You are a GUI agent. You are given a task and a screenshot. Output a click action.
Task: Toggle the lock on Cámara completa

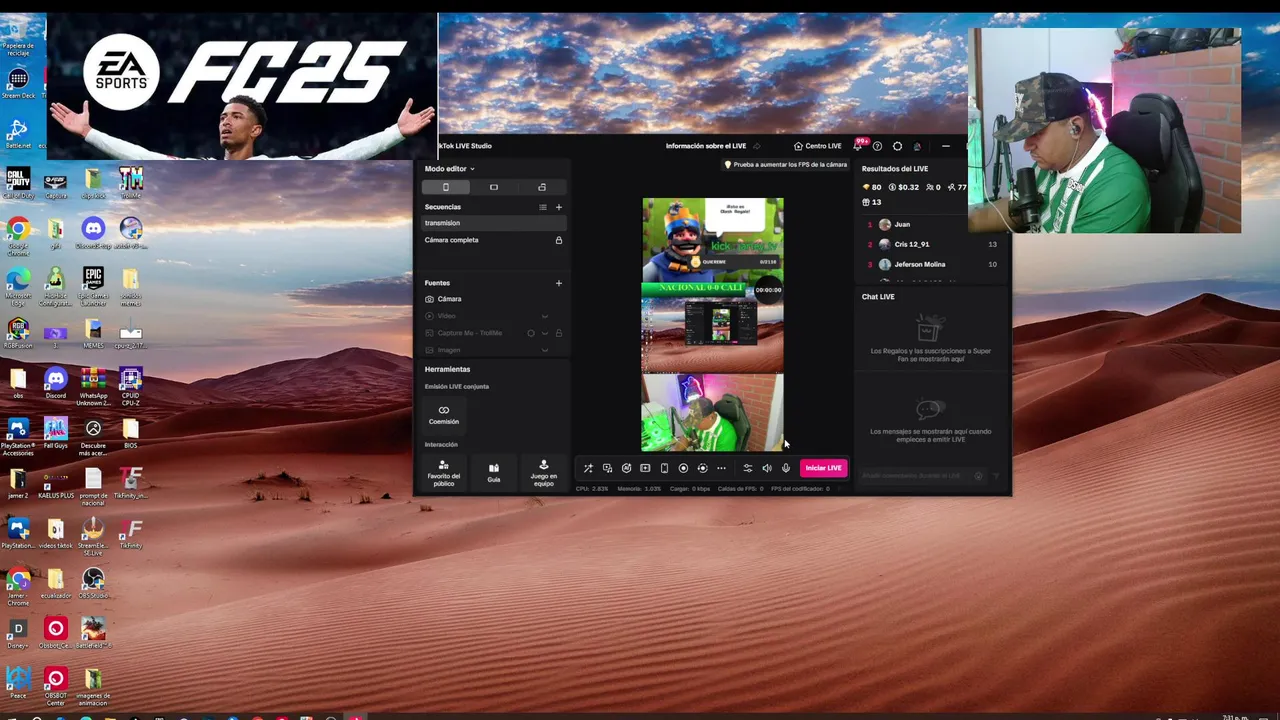point(559,240)
